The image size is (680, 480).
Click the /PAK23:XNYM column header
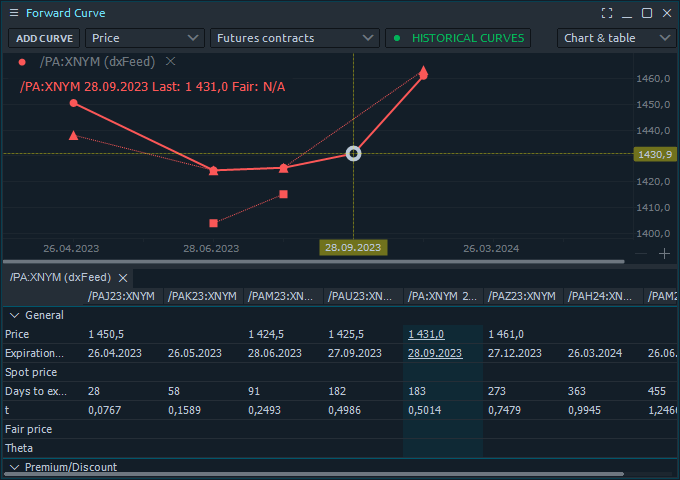202,296
